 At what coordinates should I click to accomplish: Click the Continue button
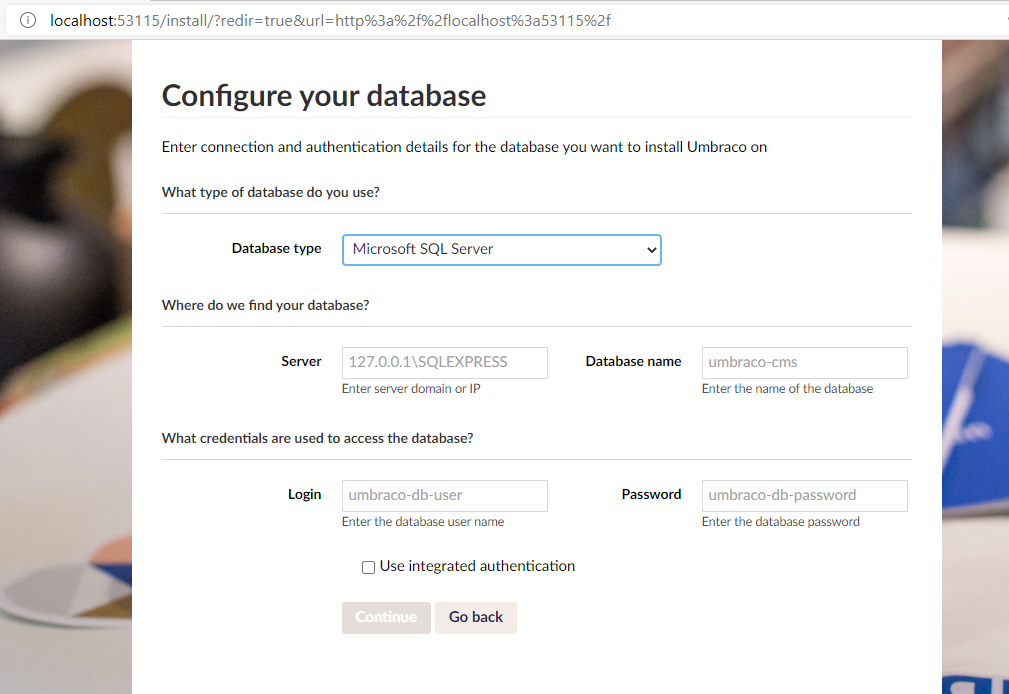386,617
